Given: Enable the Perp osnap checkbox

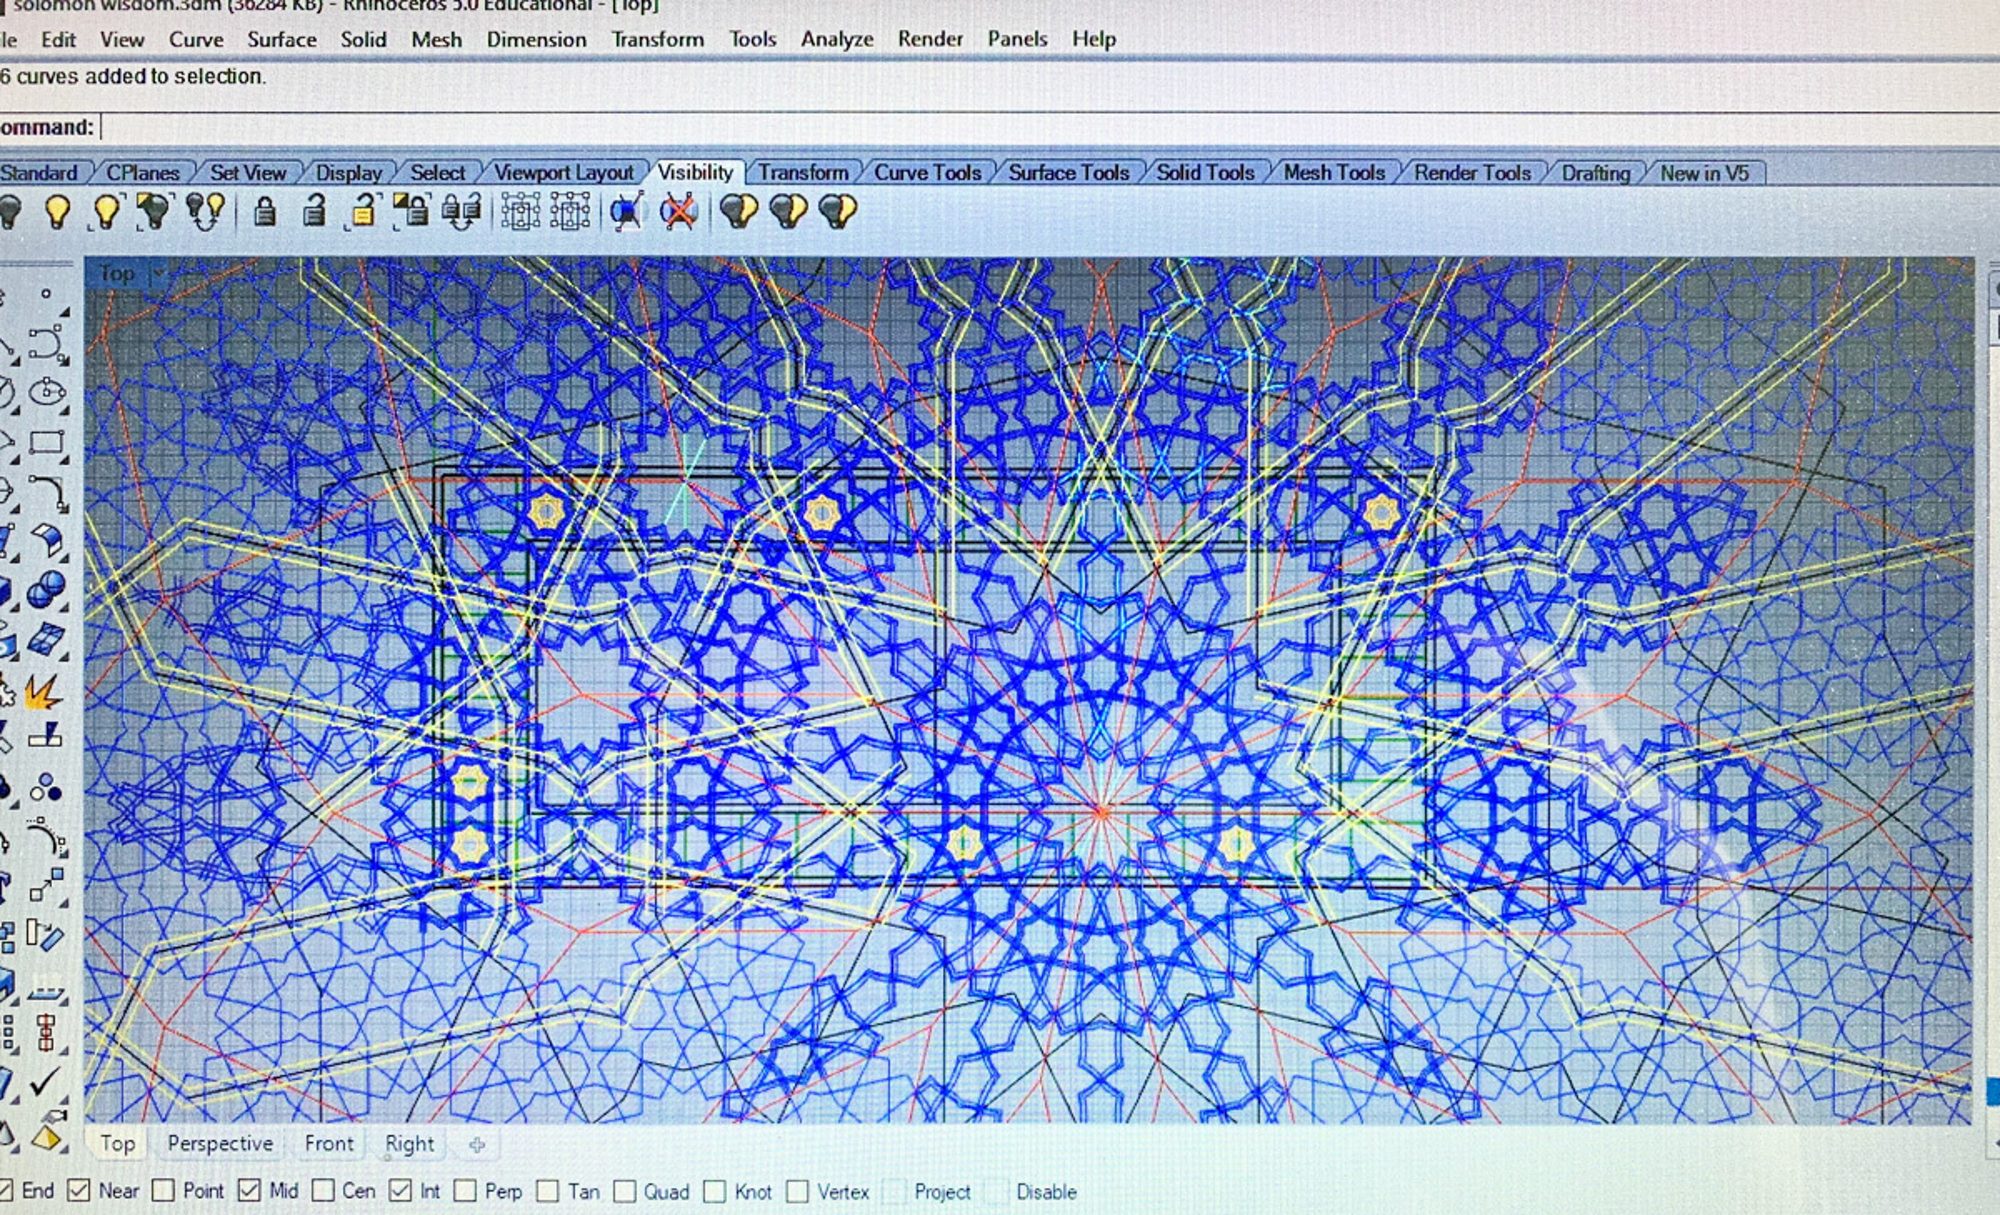Looking at the screenshot, I should (x=465, y=1191).
